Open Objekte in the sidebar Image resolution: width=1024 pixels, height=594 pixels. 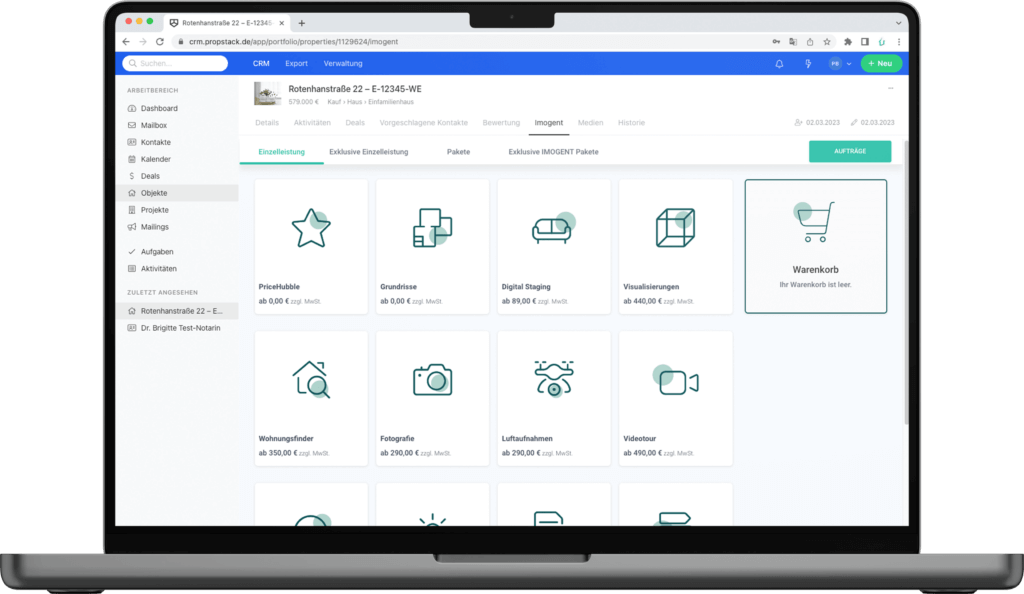click(177, 193)
